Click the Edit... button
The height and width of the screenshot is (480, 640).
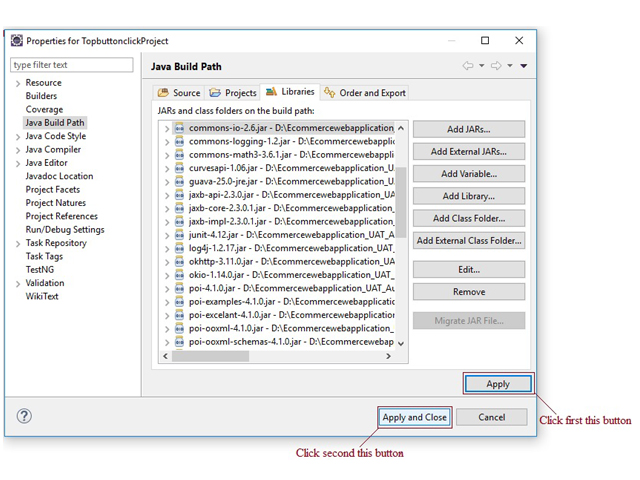469,270
